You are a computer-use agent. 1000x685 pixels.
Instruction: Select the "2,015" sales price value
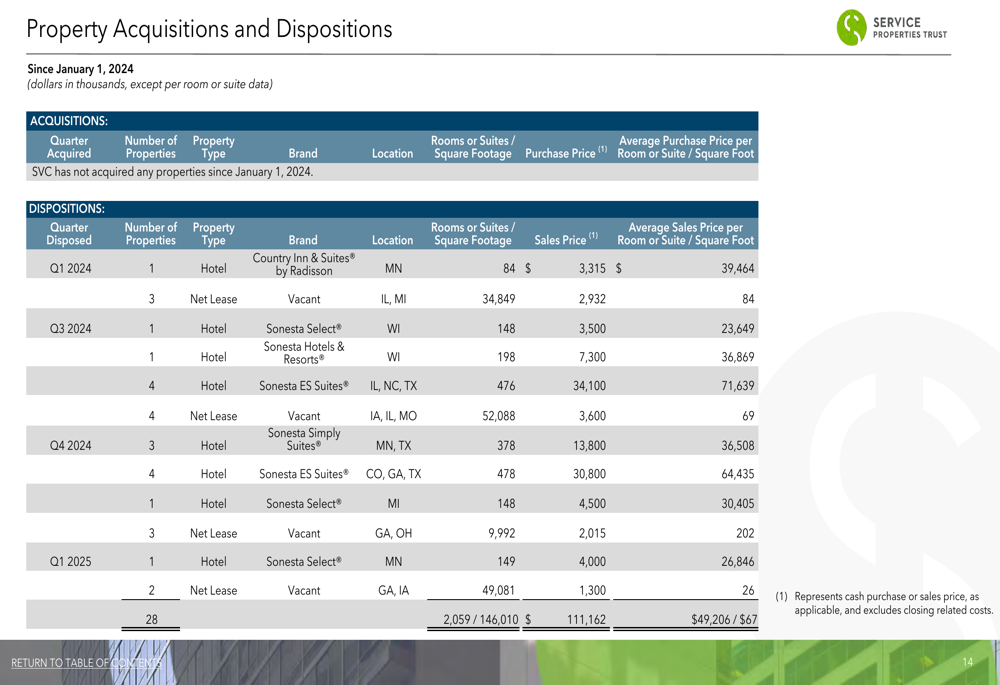point(592,533)
